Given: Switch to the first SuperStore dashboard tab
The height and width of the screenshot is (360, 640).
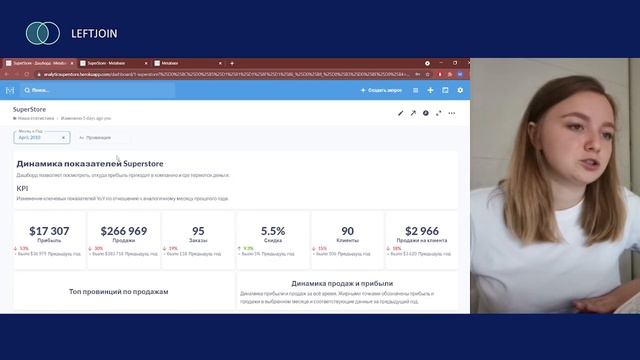Looking at the screenshot, I should tap(39, 63).
